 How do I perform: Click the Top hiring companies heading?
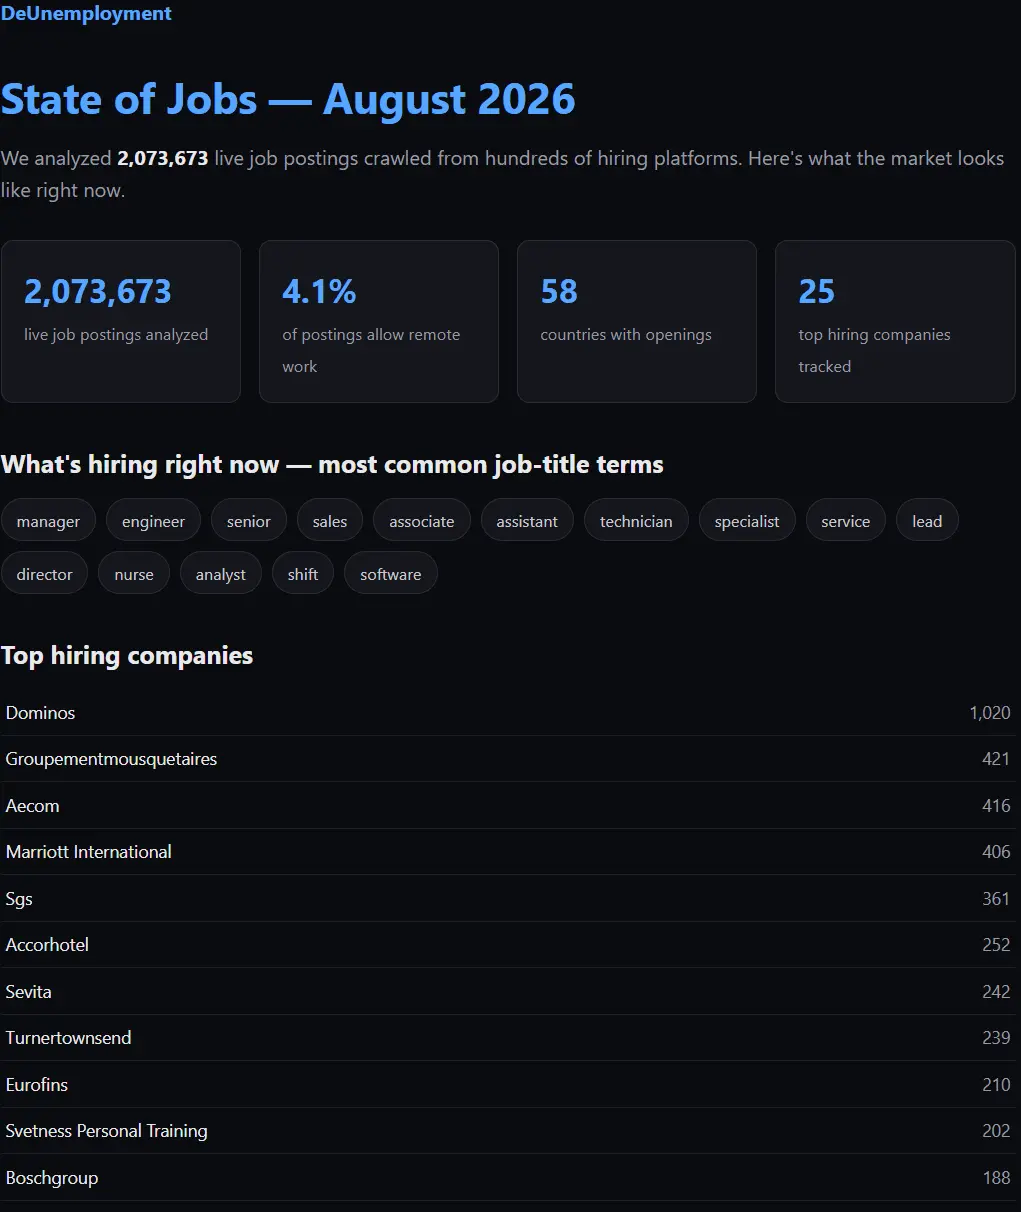coord(127,656)
